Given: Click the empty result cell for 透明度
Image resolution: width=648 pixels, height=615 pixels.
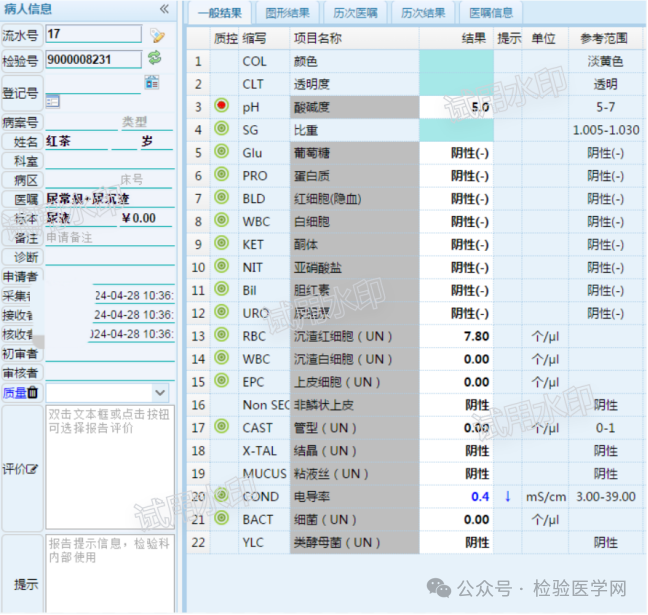Looking at the screenshot, I should click(x=457, y=84).
